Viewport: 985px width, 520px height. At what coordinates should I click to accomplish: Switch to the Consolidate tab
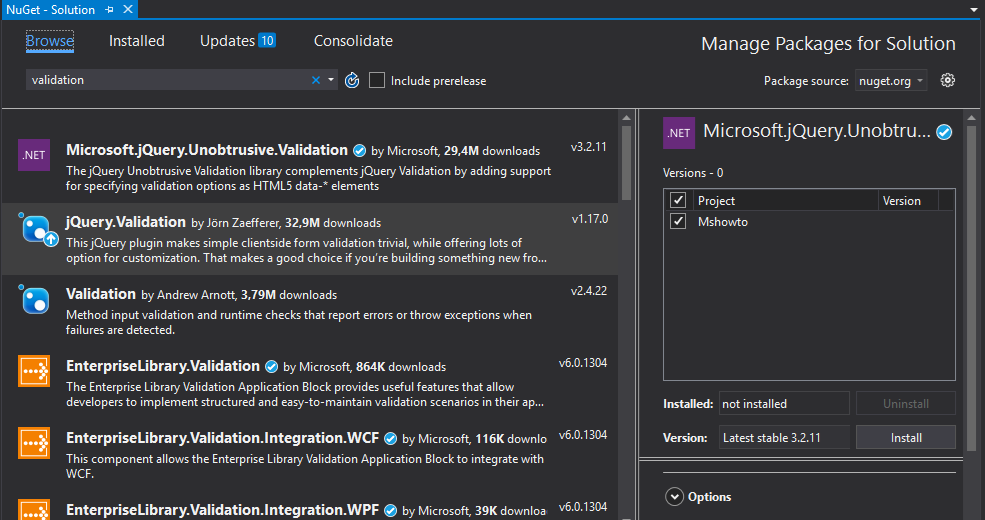353,41
